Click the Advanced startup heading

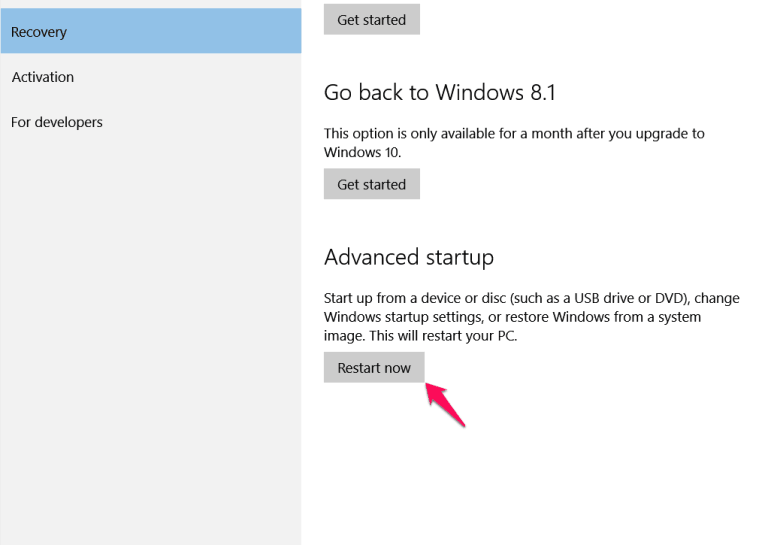[408, 257]
